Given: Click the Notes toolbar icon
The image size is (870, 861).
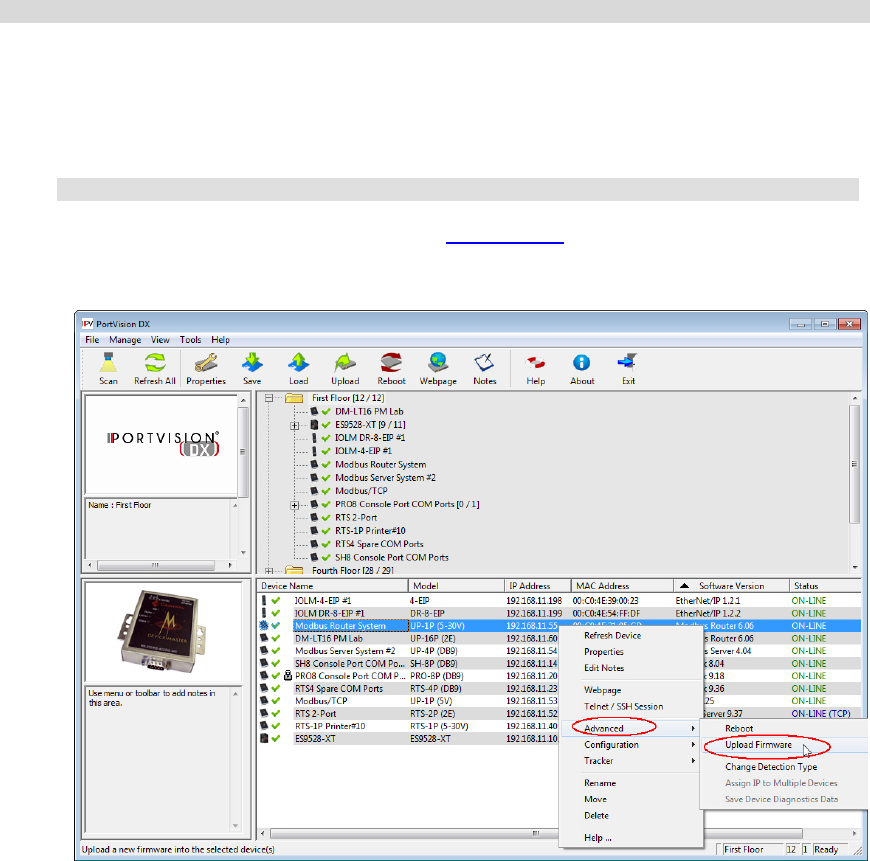Looking at the screenshot, I should tap(484, 363).
